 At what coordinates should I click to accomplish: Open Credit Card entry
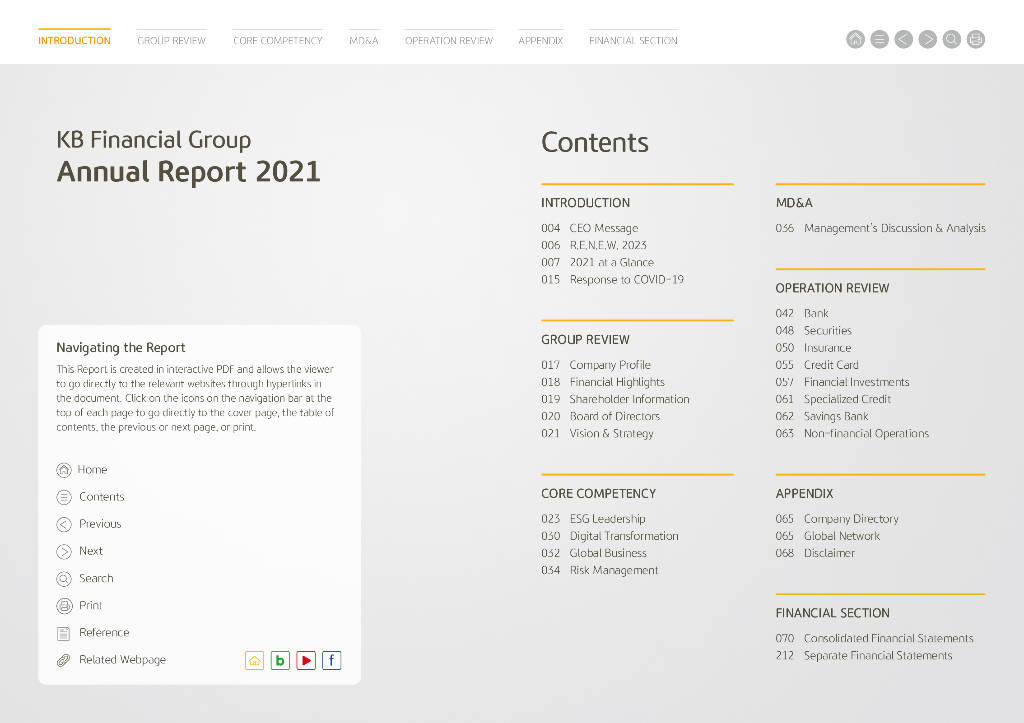tap(817, 364)
